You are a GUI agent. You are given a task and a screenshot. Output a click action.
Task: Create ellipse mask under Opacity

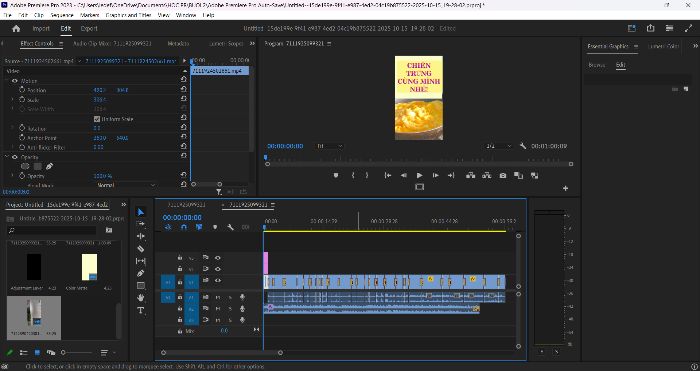click(x=25, y=166)
